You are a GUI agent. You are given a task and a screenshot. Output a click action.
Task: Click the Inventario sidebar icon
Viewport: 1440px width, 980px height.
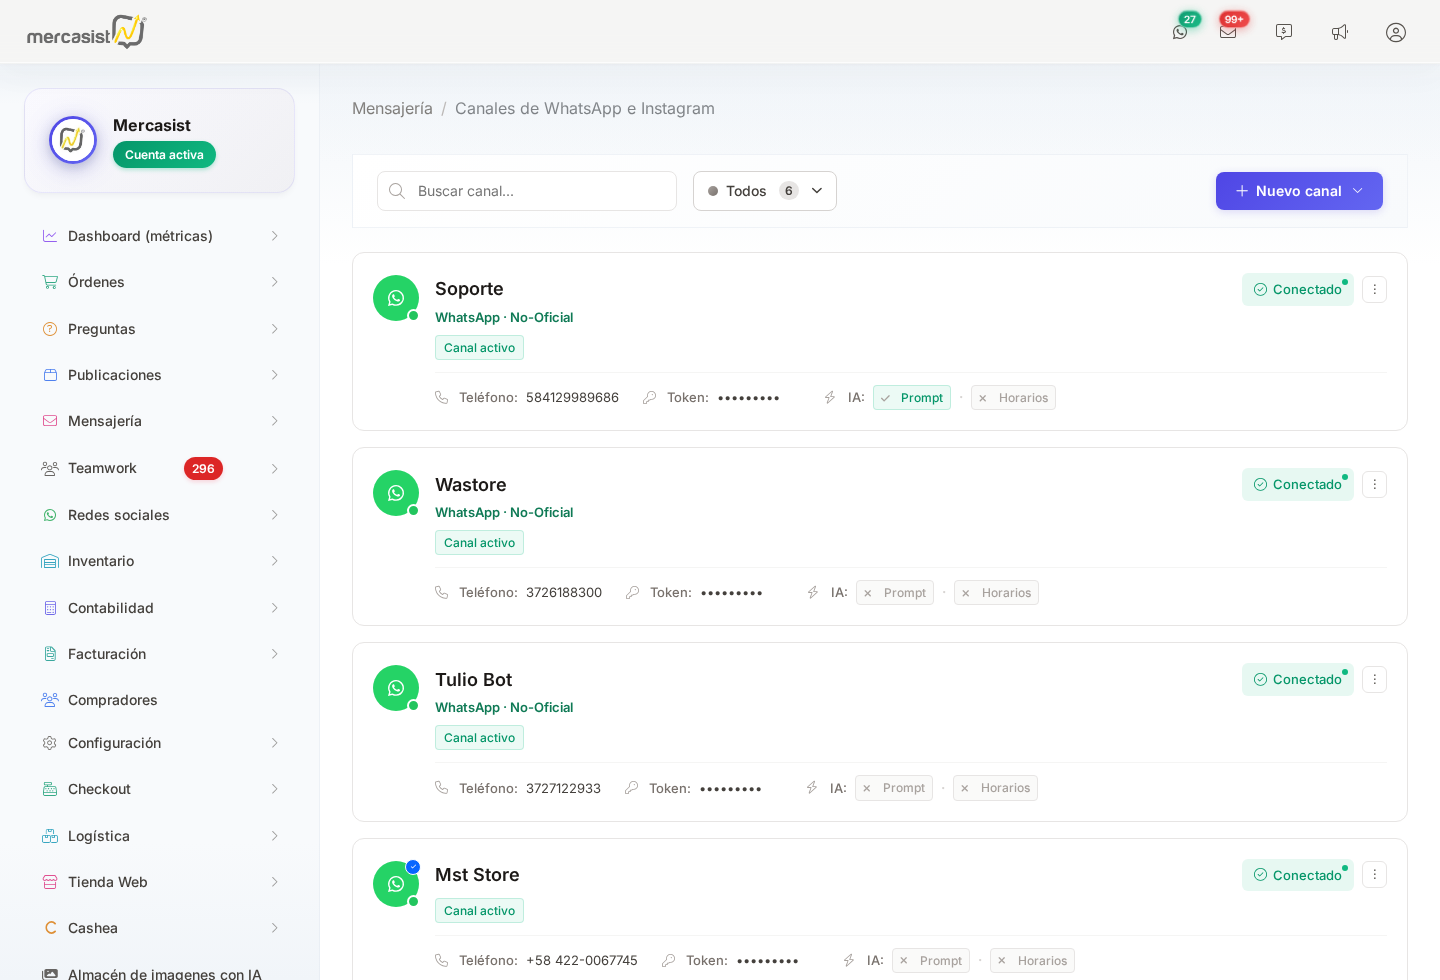(50, 561)
